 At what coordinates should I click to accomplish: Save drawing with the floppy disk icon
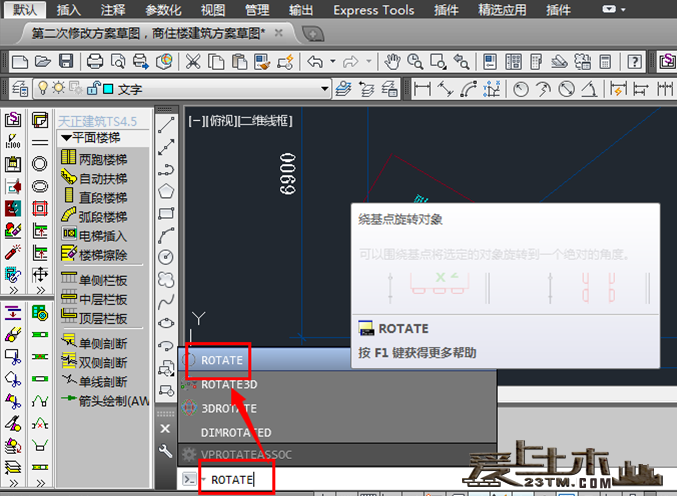pos(66,62)
